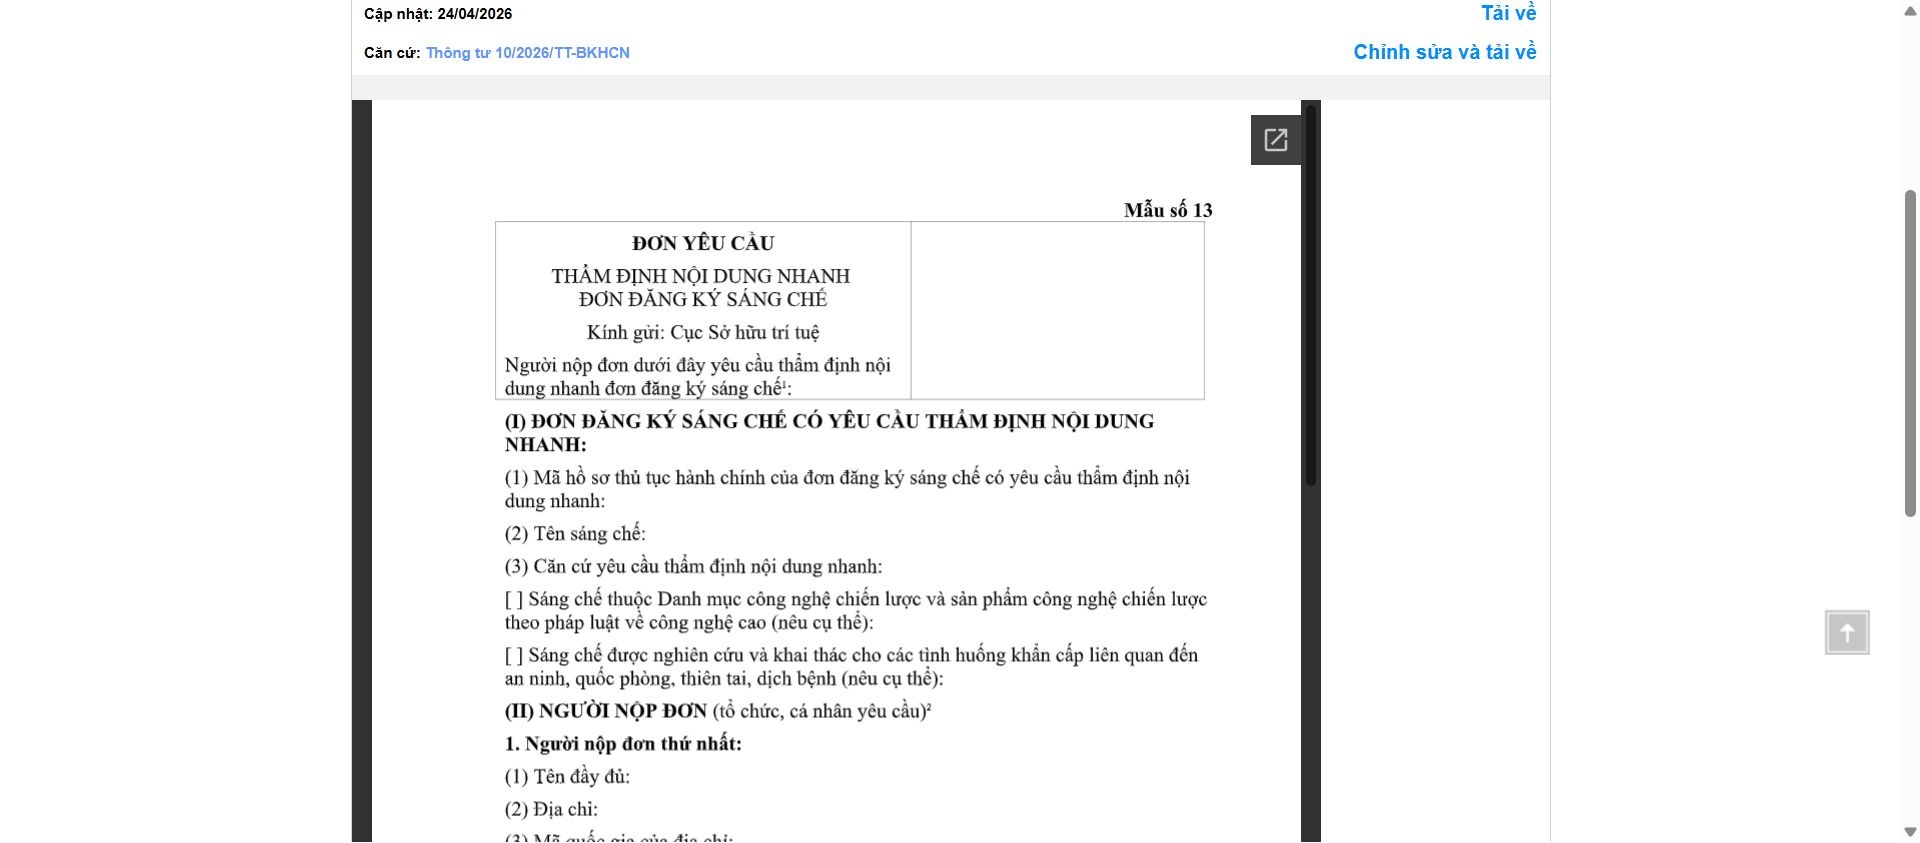This screenshot has width=1920, height=843.
Task: Click the back-to-top arrow button
Action: [x=1847, y=633]
